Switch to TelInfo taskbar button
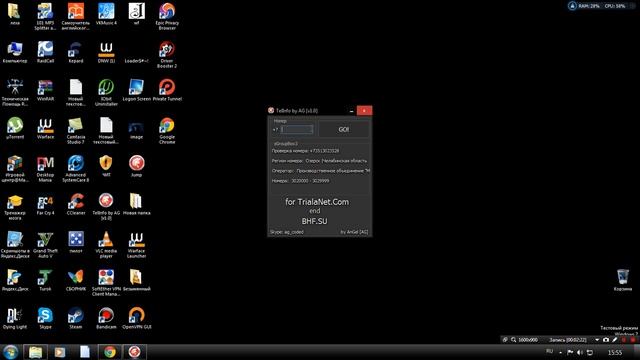 point(134,351)
